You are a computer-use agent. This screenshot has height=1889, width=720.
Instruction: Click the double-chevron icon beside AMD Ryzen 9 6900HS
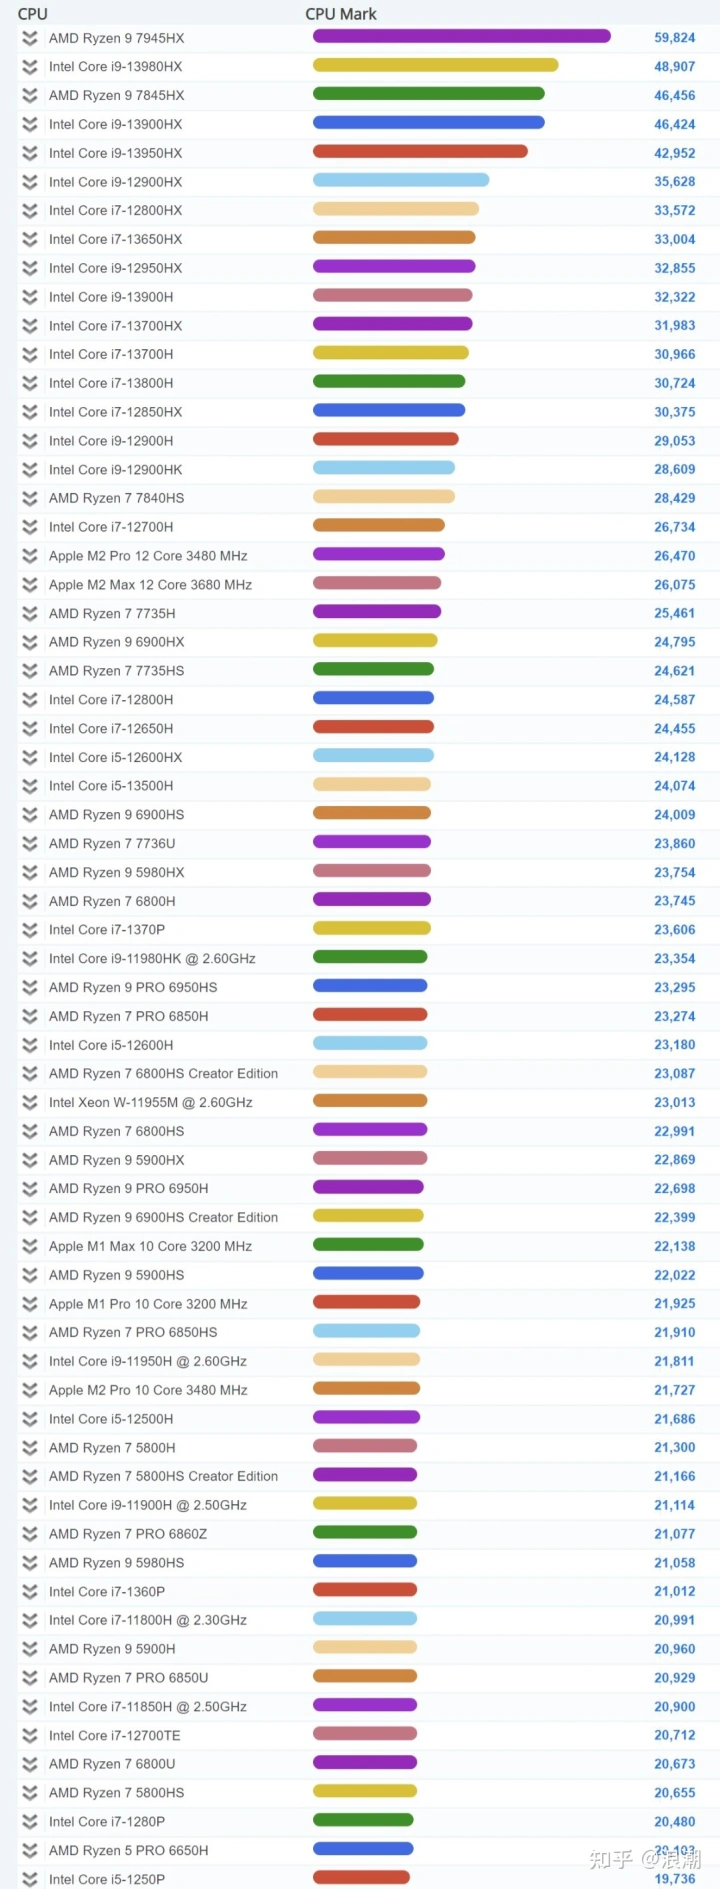30,815
